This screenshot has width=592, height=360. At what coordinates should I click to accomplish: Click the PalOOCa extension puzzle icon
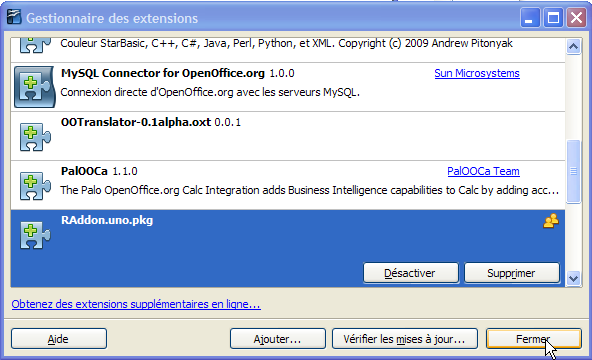[x=35, y=186]
